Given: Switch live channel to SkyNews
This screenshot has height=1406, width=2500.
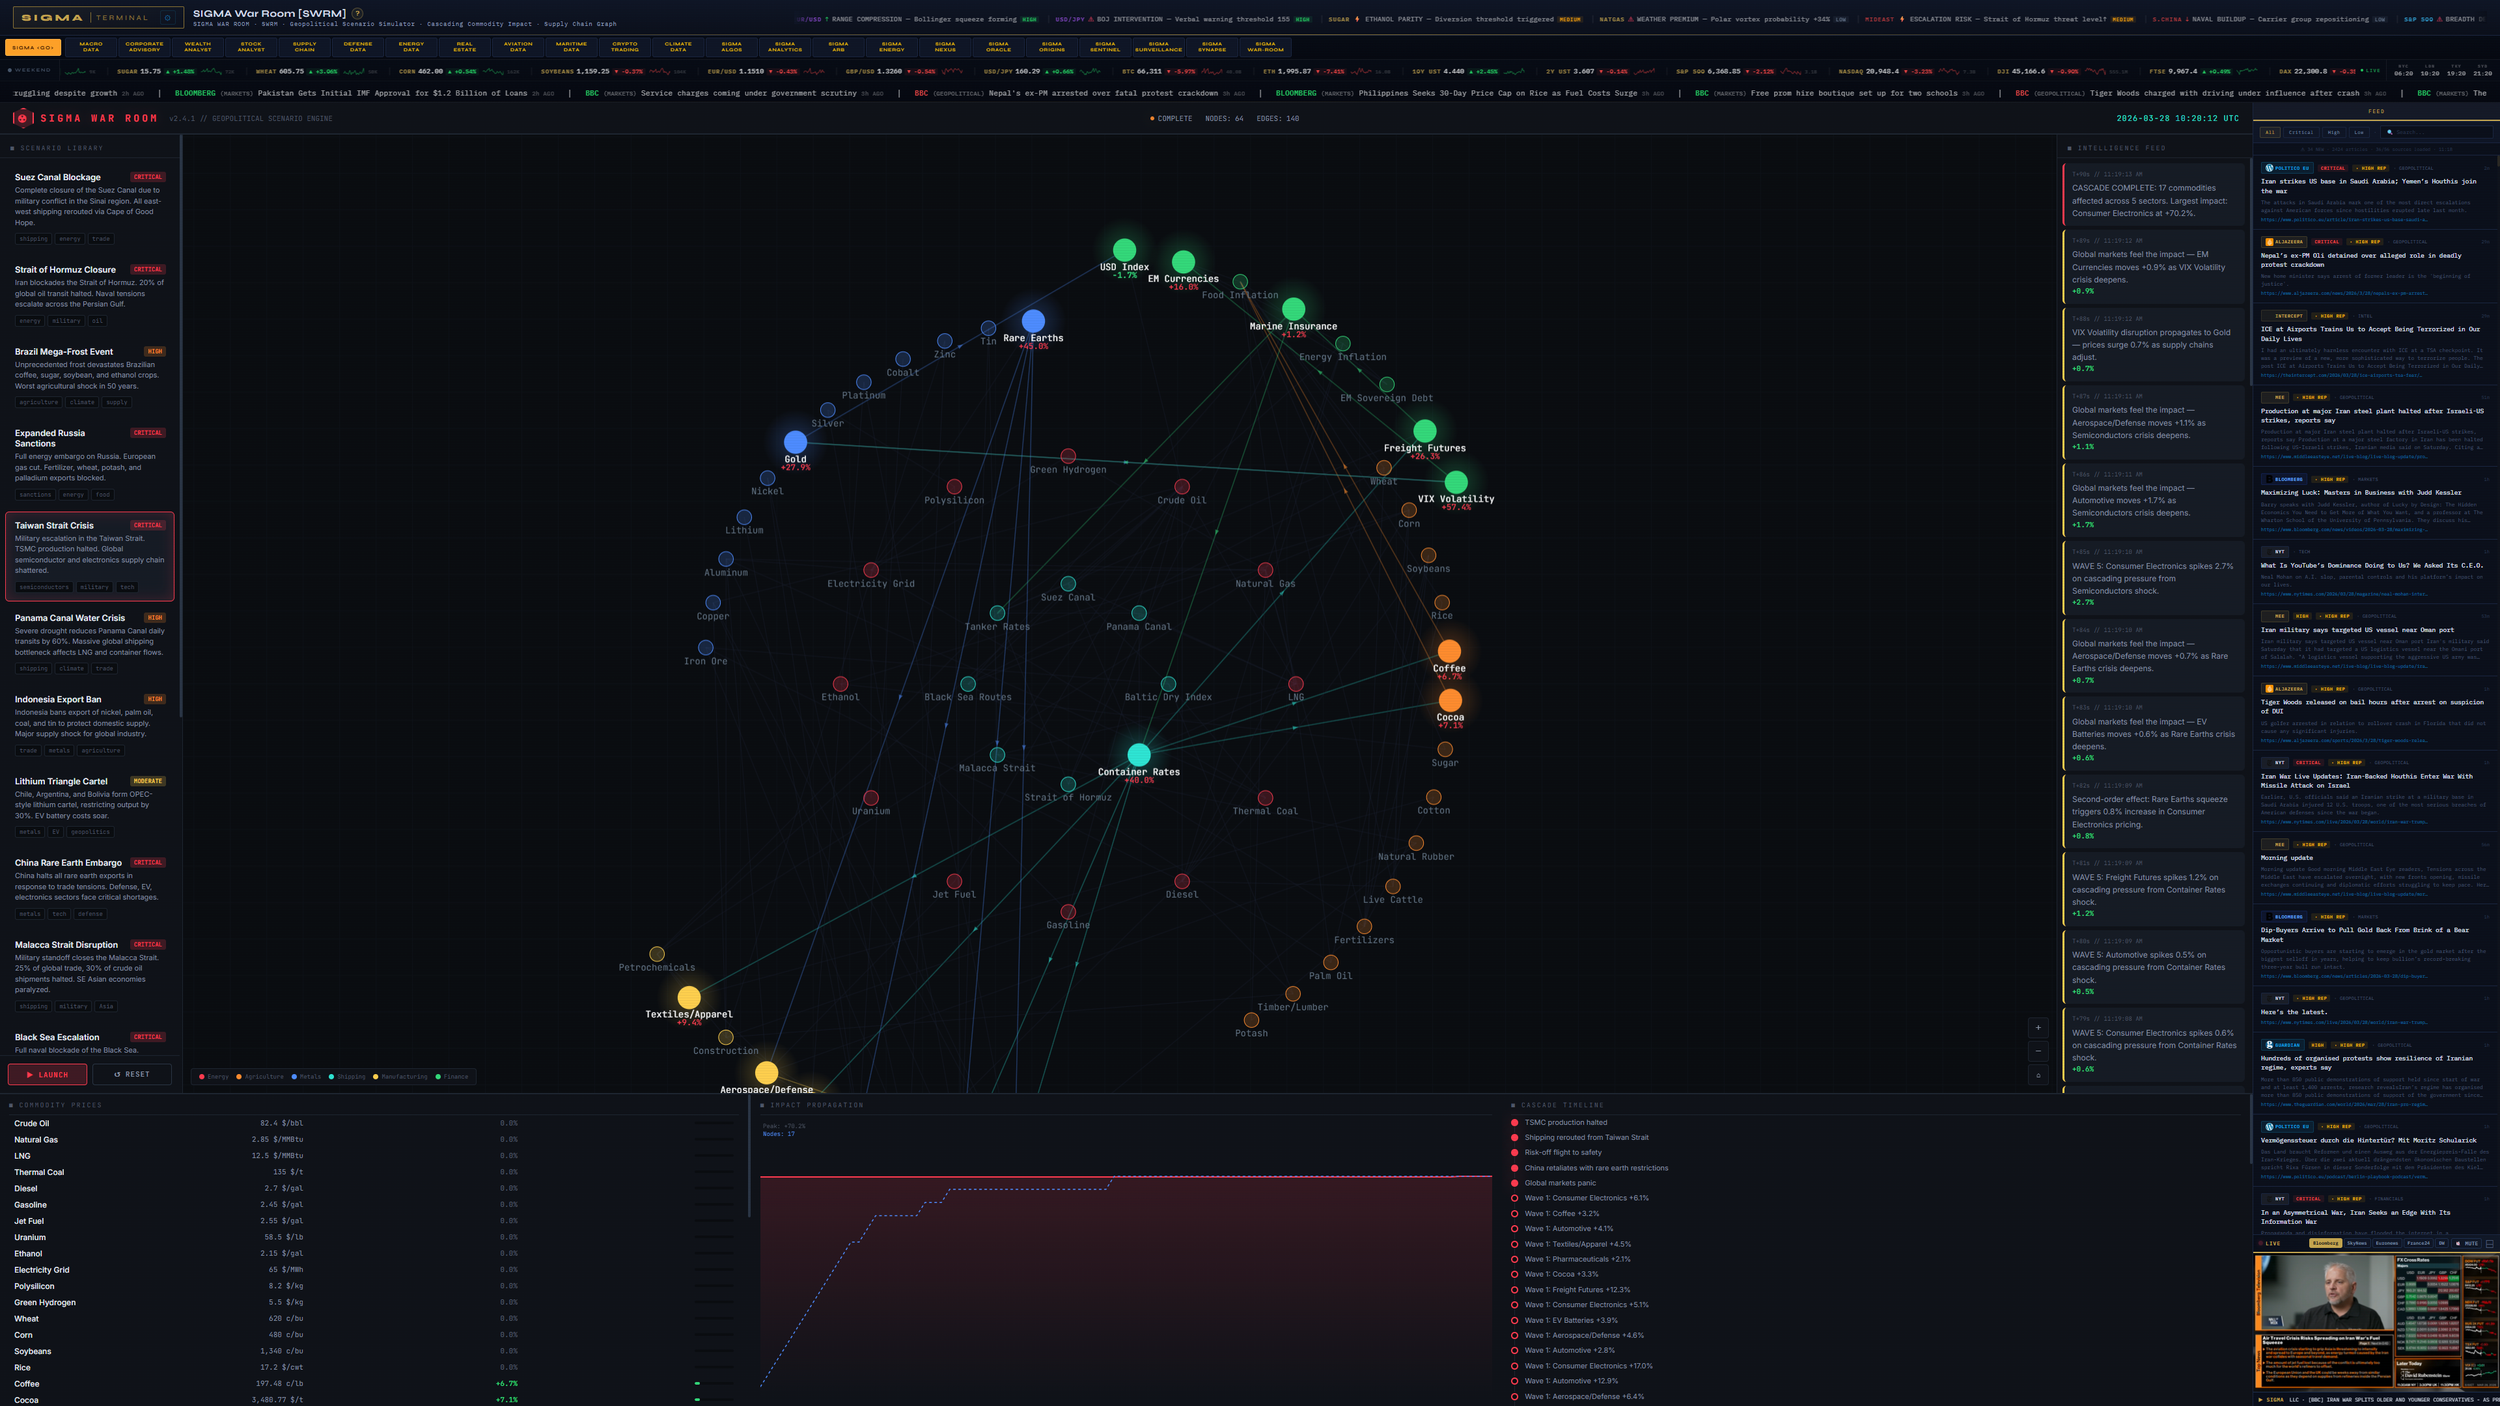Looking at the screenshot, I should pos(2357,1243).
